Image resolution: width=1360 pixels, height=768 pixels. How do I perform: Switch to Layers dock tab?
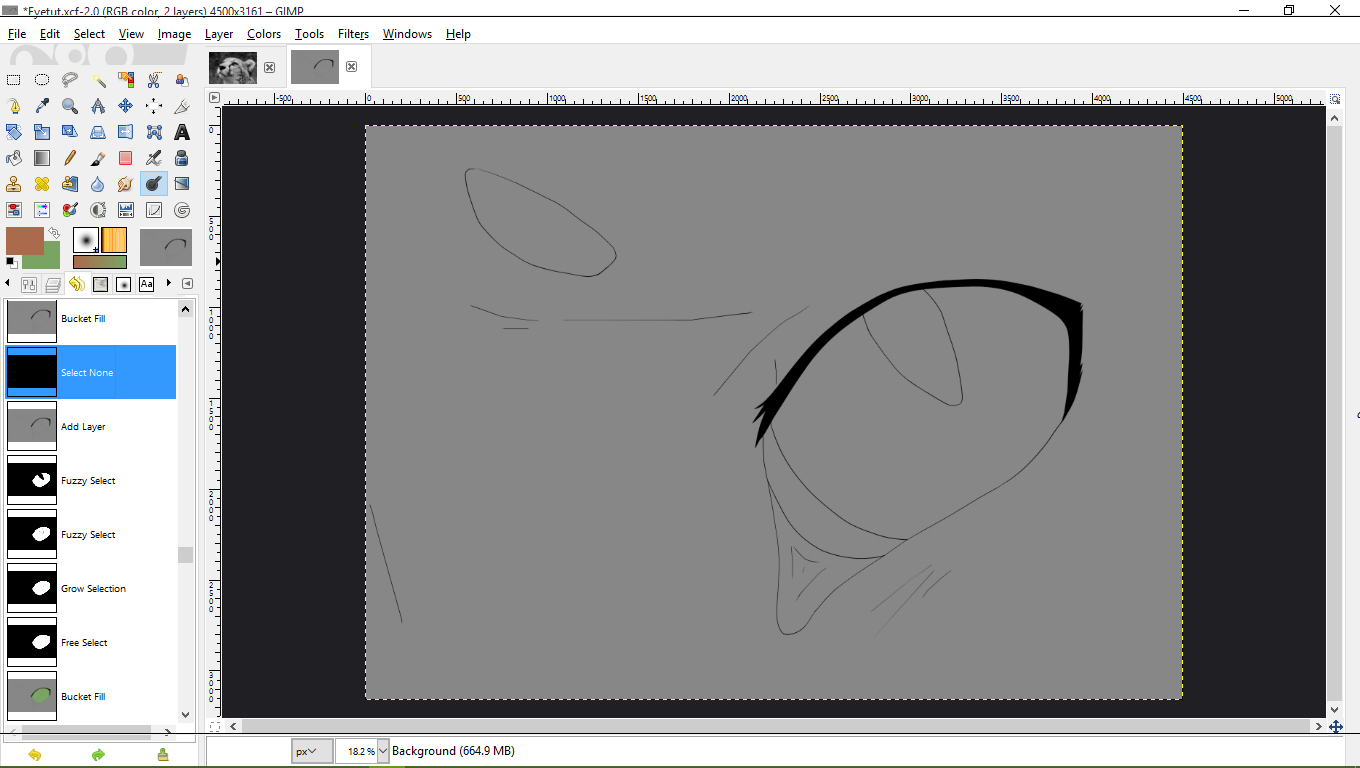click(x=53, y=285)
